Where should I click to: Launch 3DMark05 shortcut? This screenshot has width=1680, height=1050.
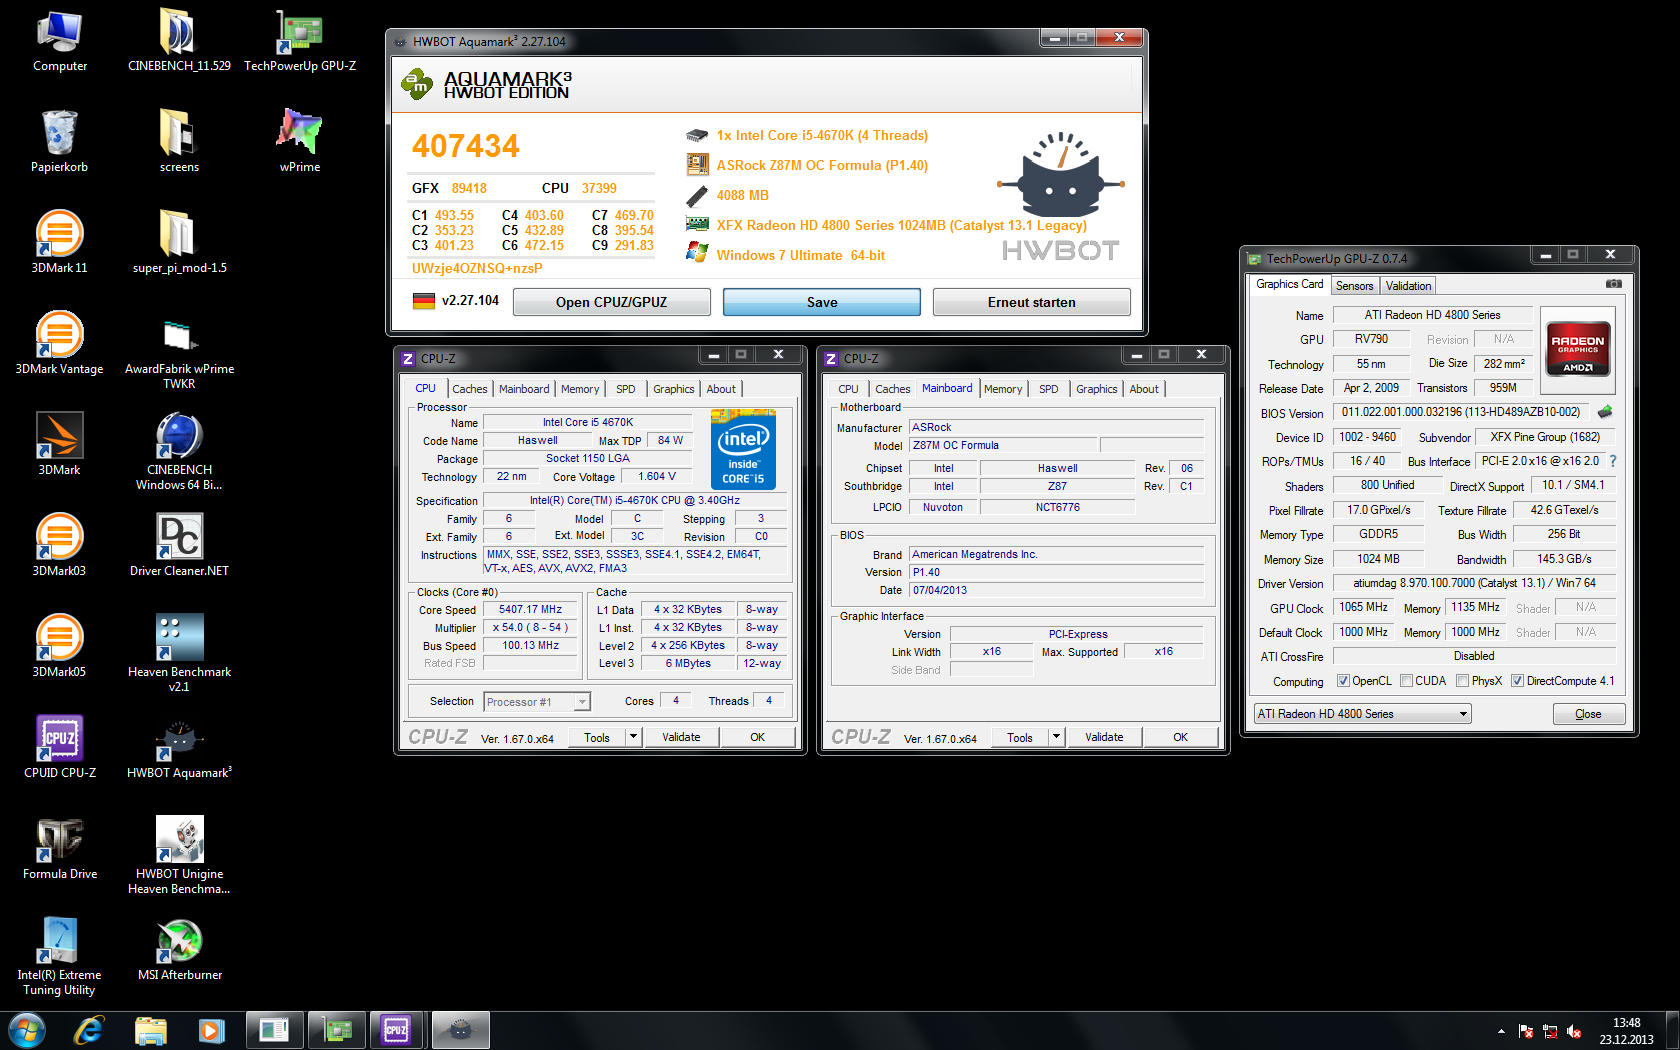click(59, 647)
